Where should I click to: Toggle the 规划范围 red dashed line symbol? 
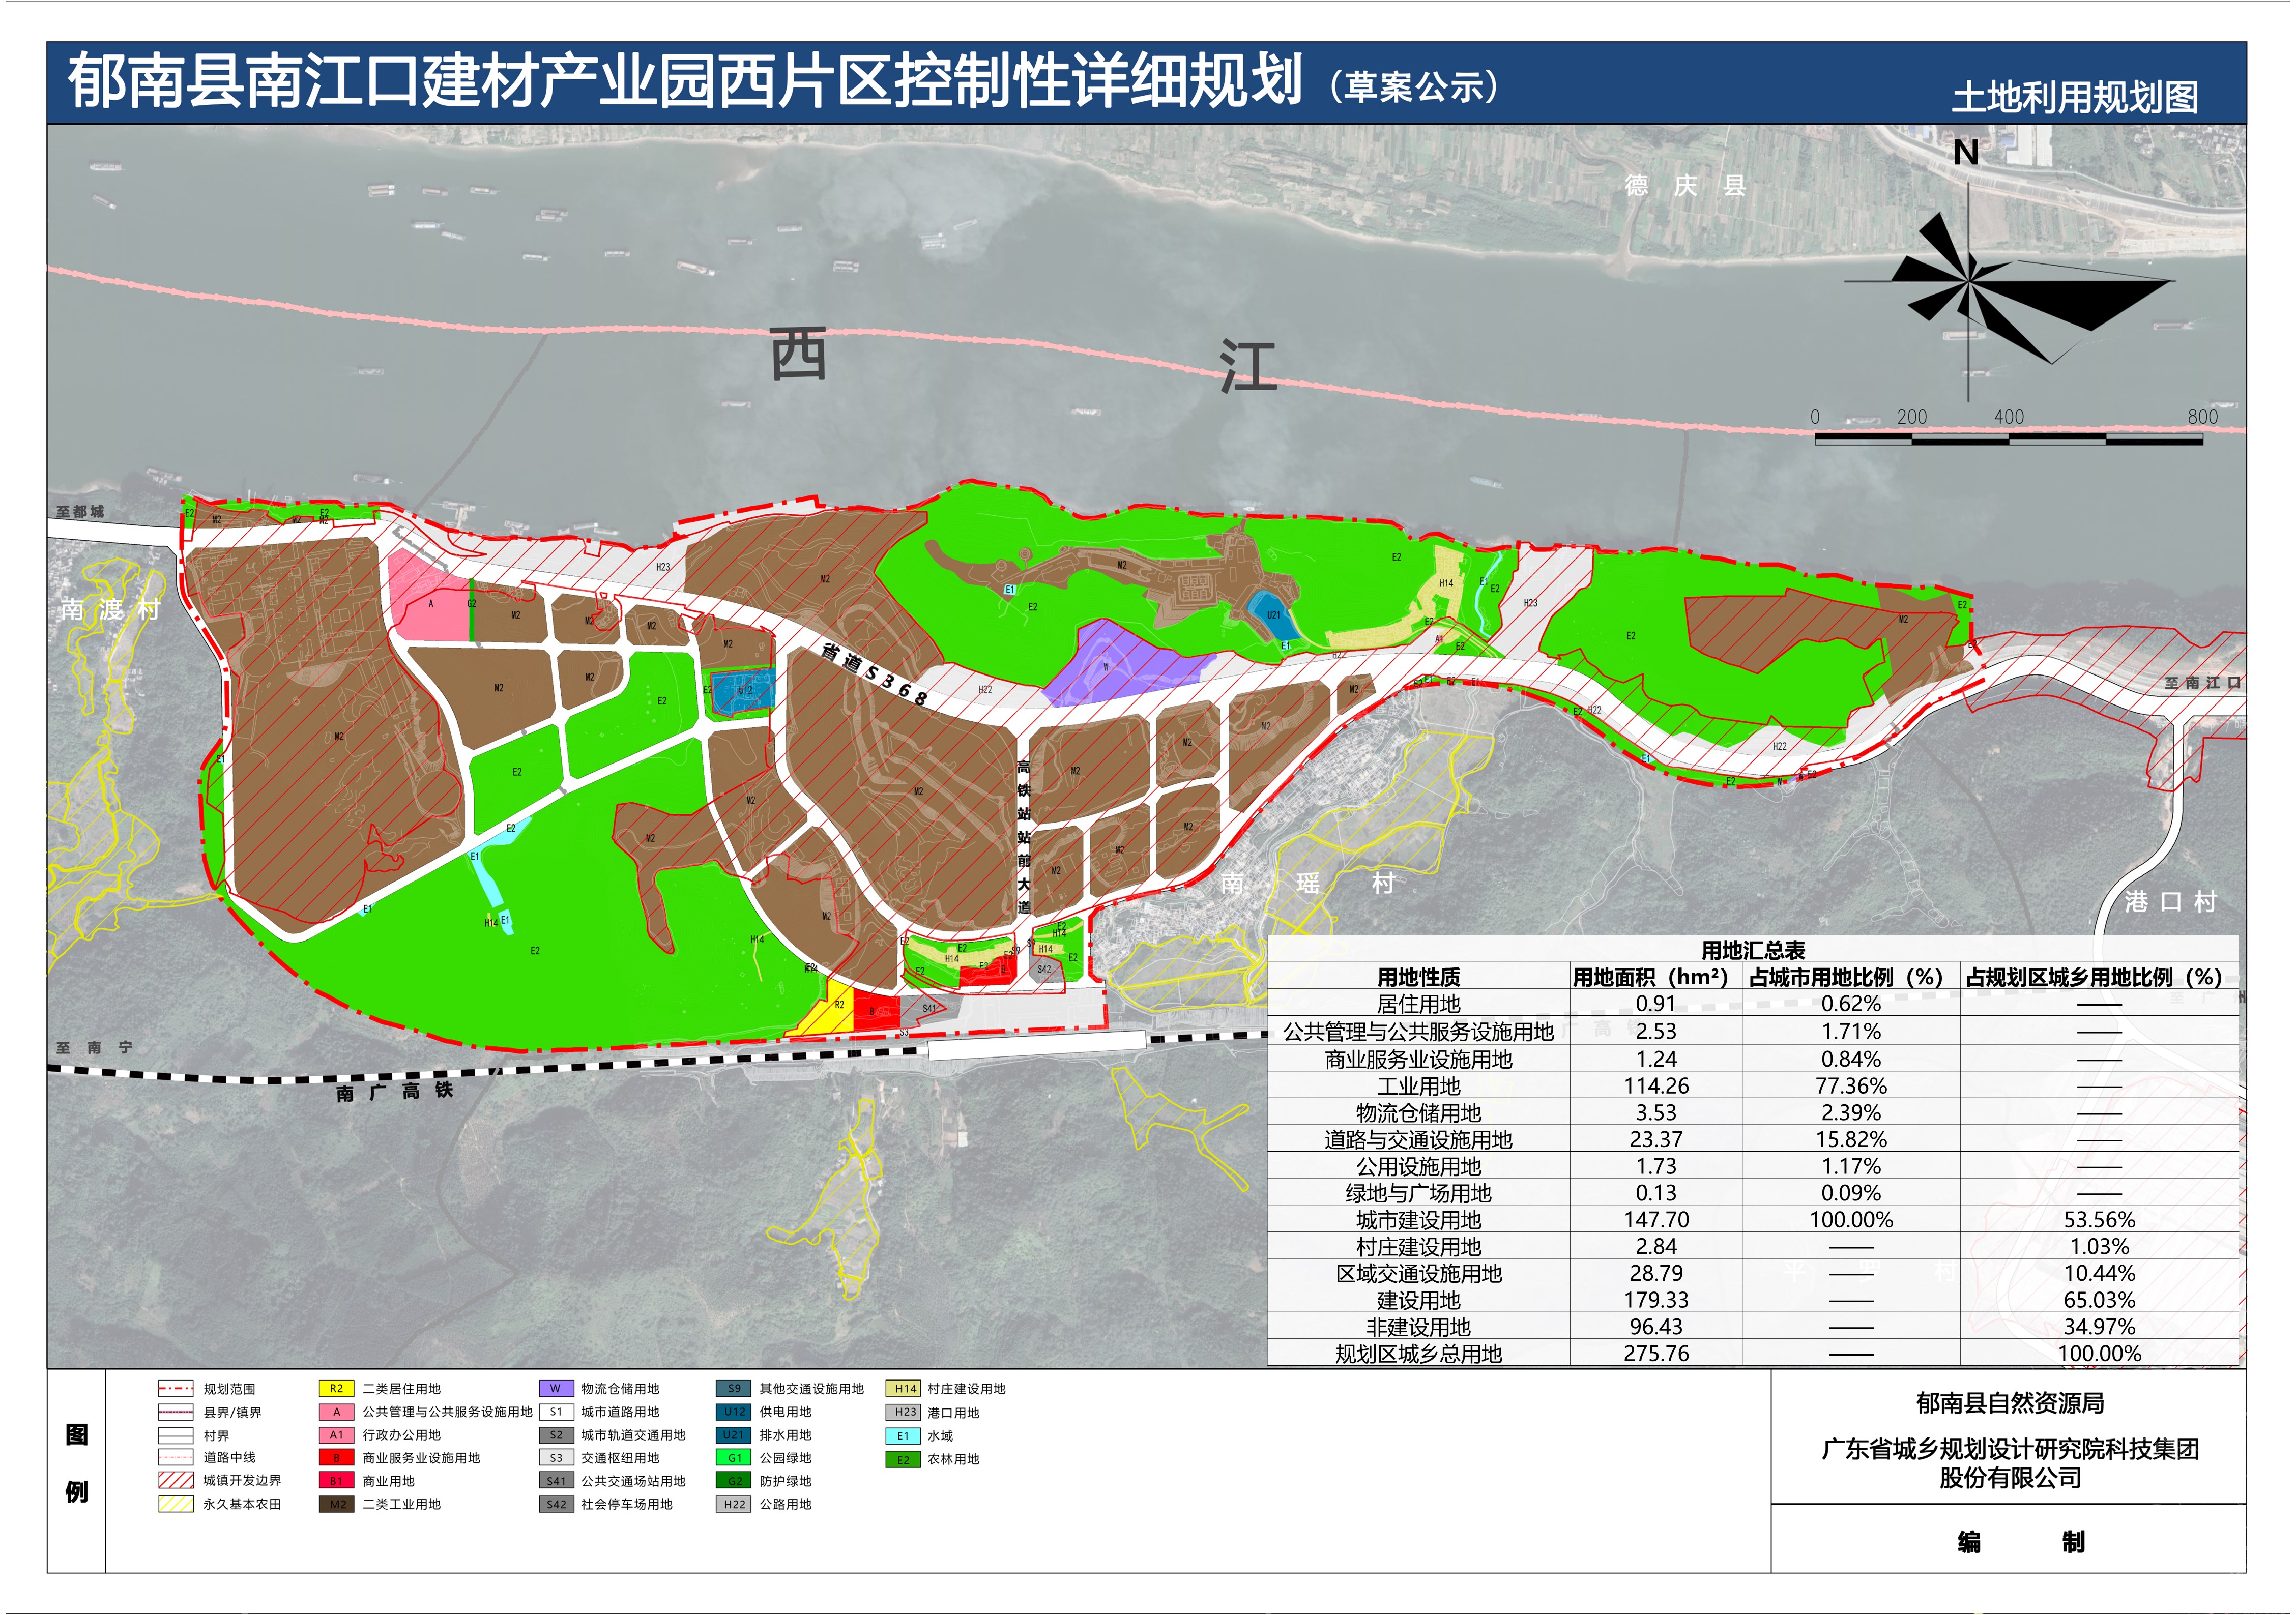coord(175,1388)
